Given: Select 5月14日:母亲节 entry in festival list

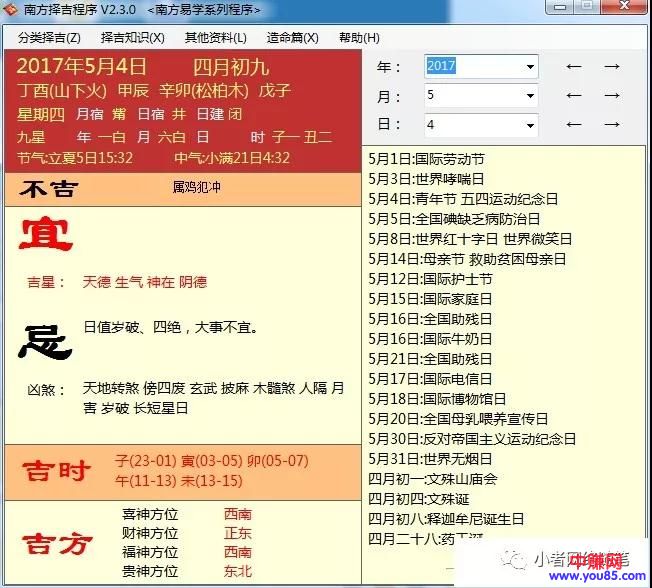Looking at the screenshot, I should (466, 259).
